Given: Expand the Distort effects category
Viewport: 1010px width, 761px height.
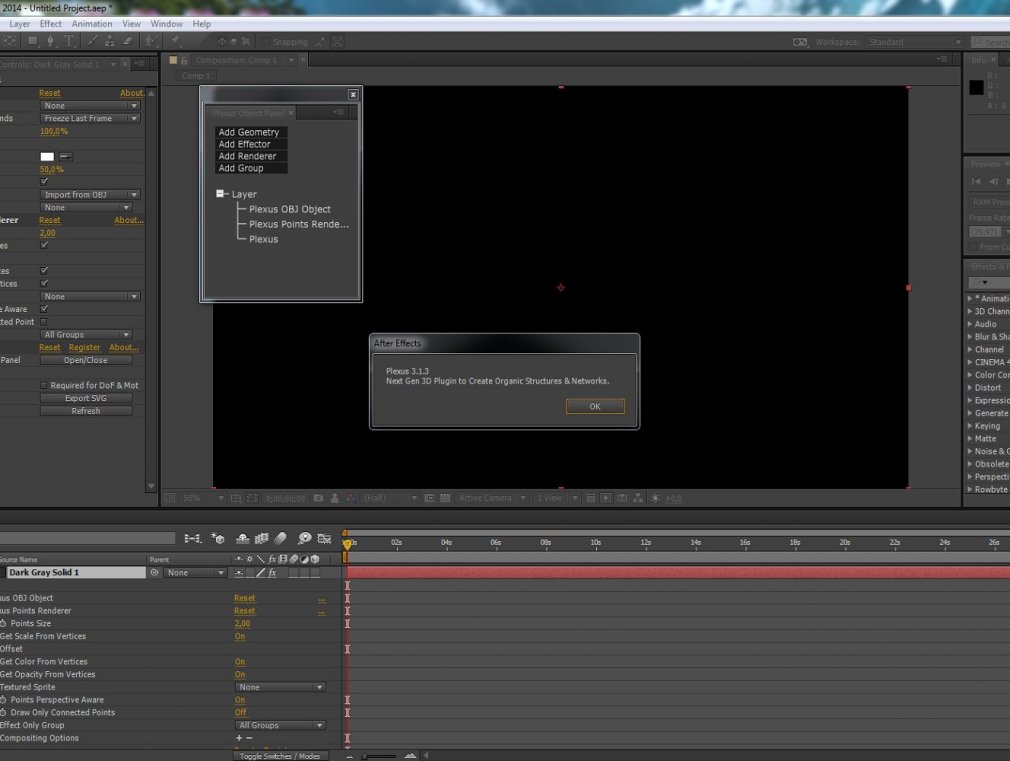Looking at the screenshot, I should point(970,387).
